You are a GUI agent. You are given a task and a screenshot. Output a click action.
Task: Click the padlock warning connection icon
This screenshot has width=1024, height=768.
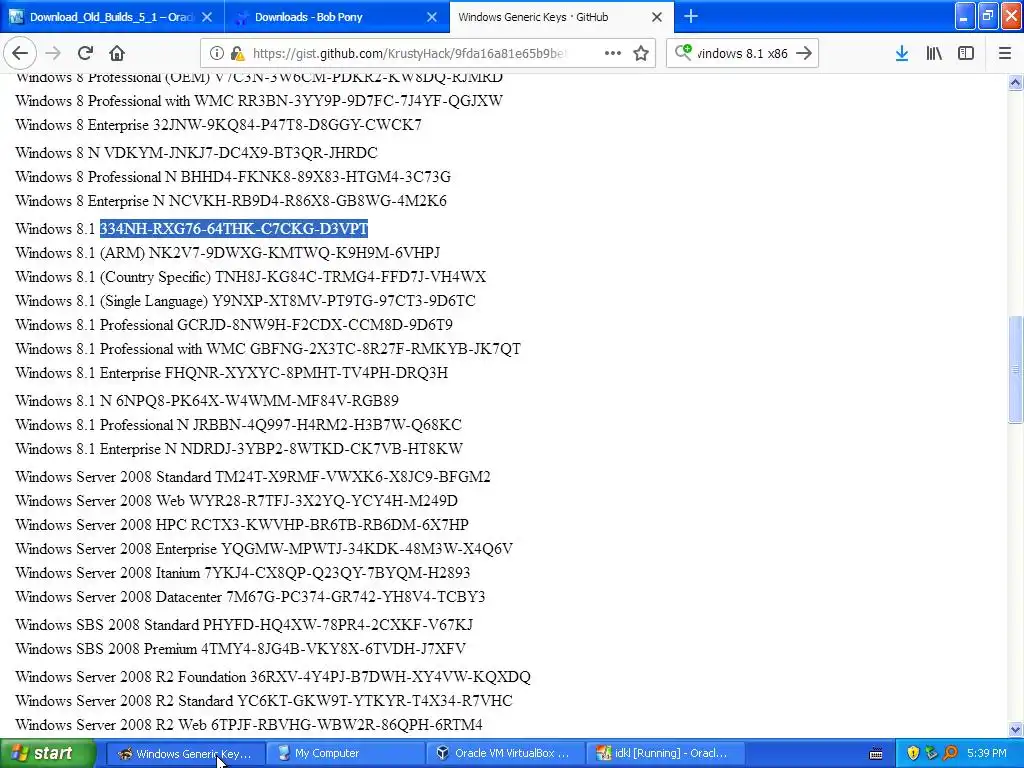tap(238, 53)
